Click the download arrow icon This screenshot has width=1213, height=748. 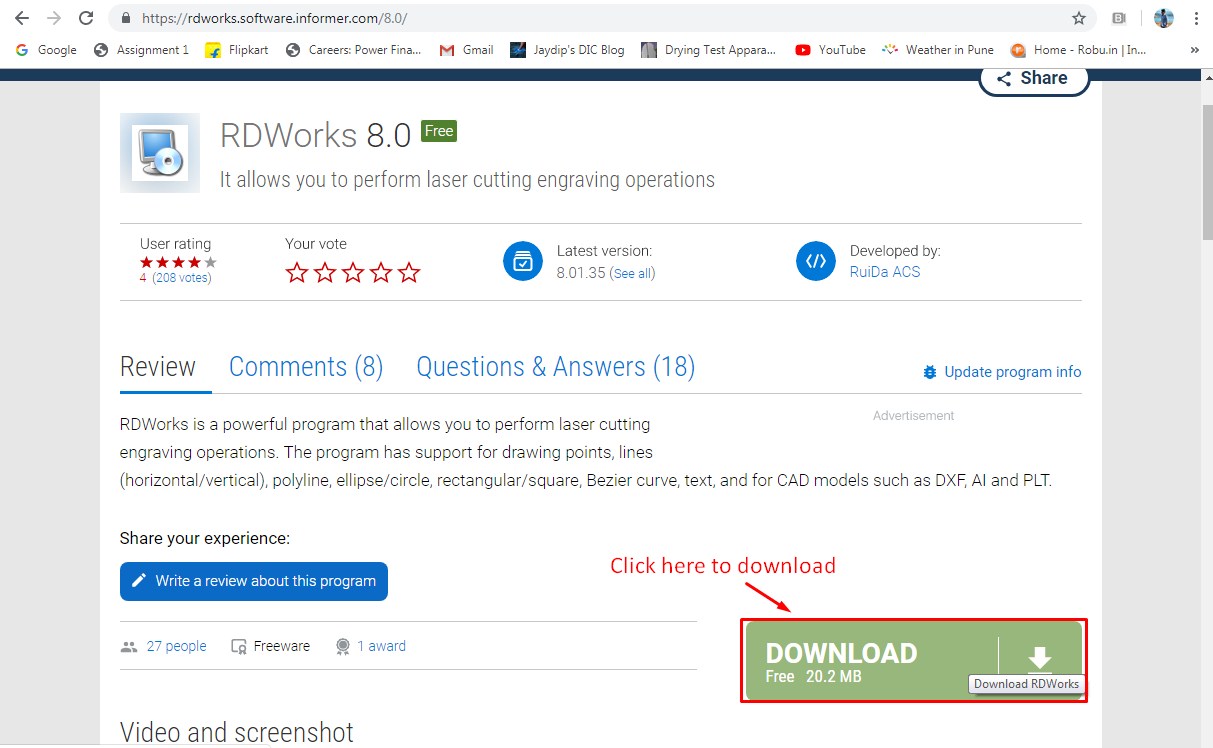pyautogui.click(x=1040, y=657)
